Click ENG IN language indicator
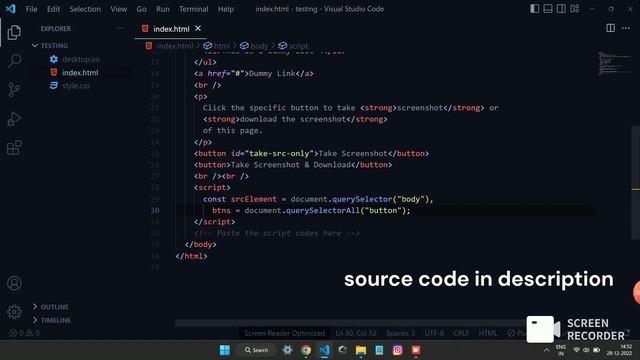Image resolution: width=640 pixels, height=360 pixels. [x=561, y=350]
